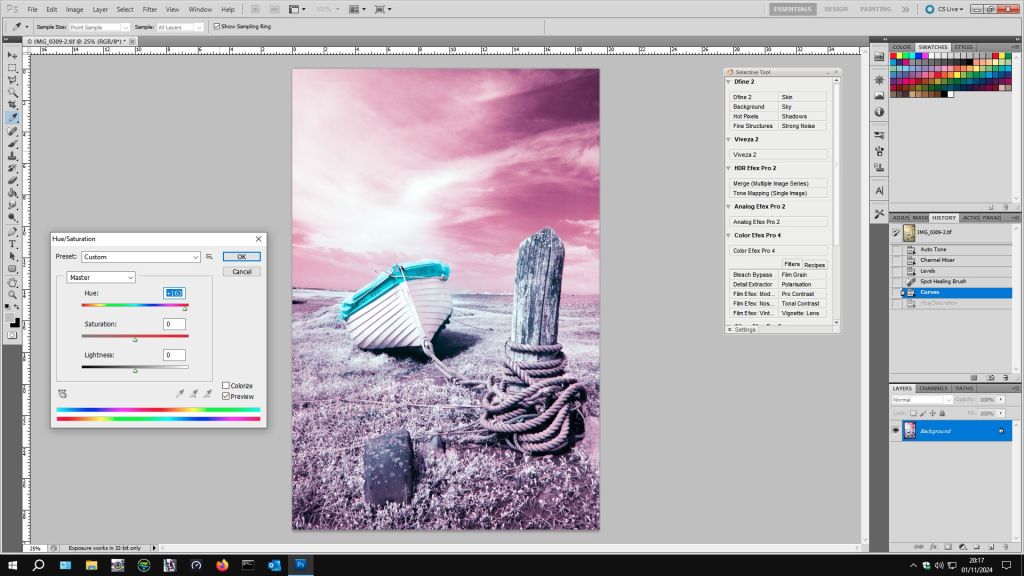Uncheck the Preview checkbox

[x=226, y=396]
